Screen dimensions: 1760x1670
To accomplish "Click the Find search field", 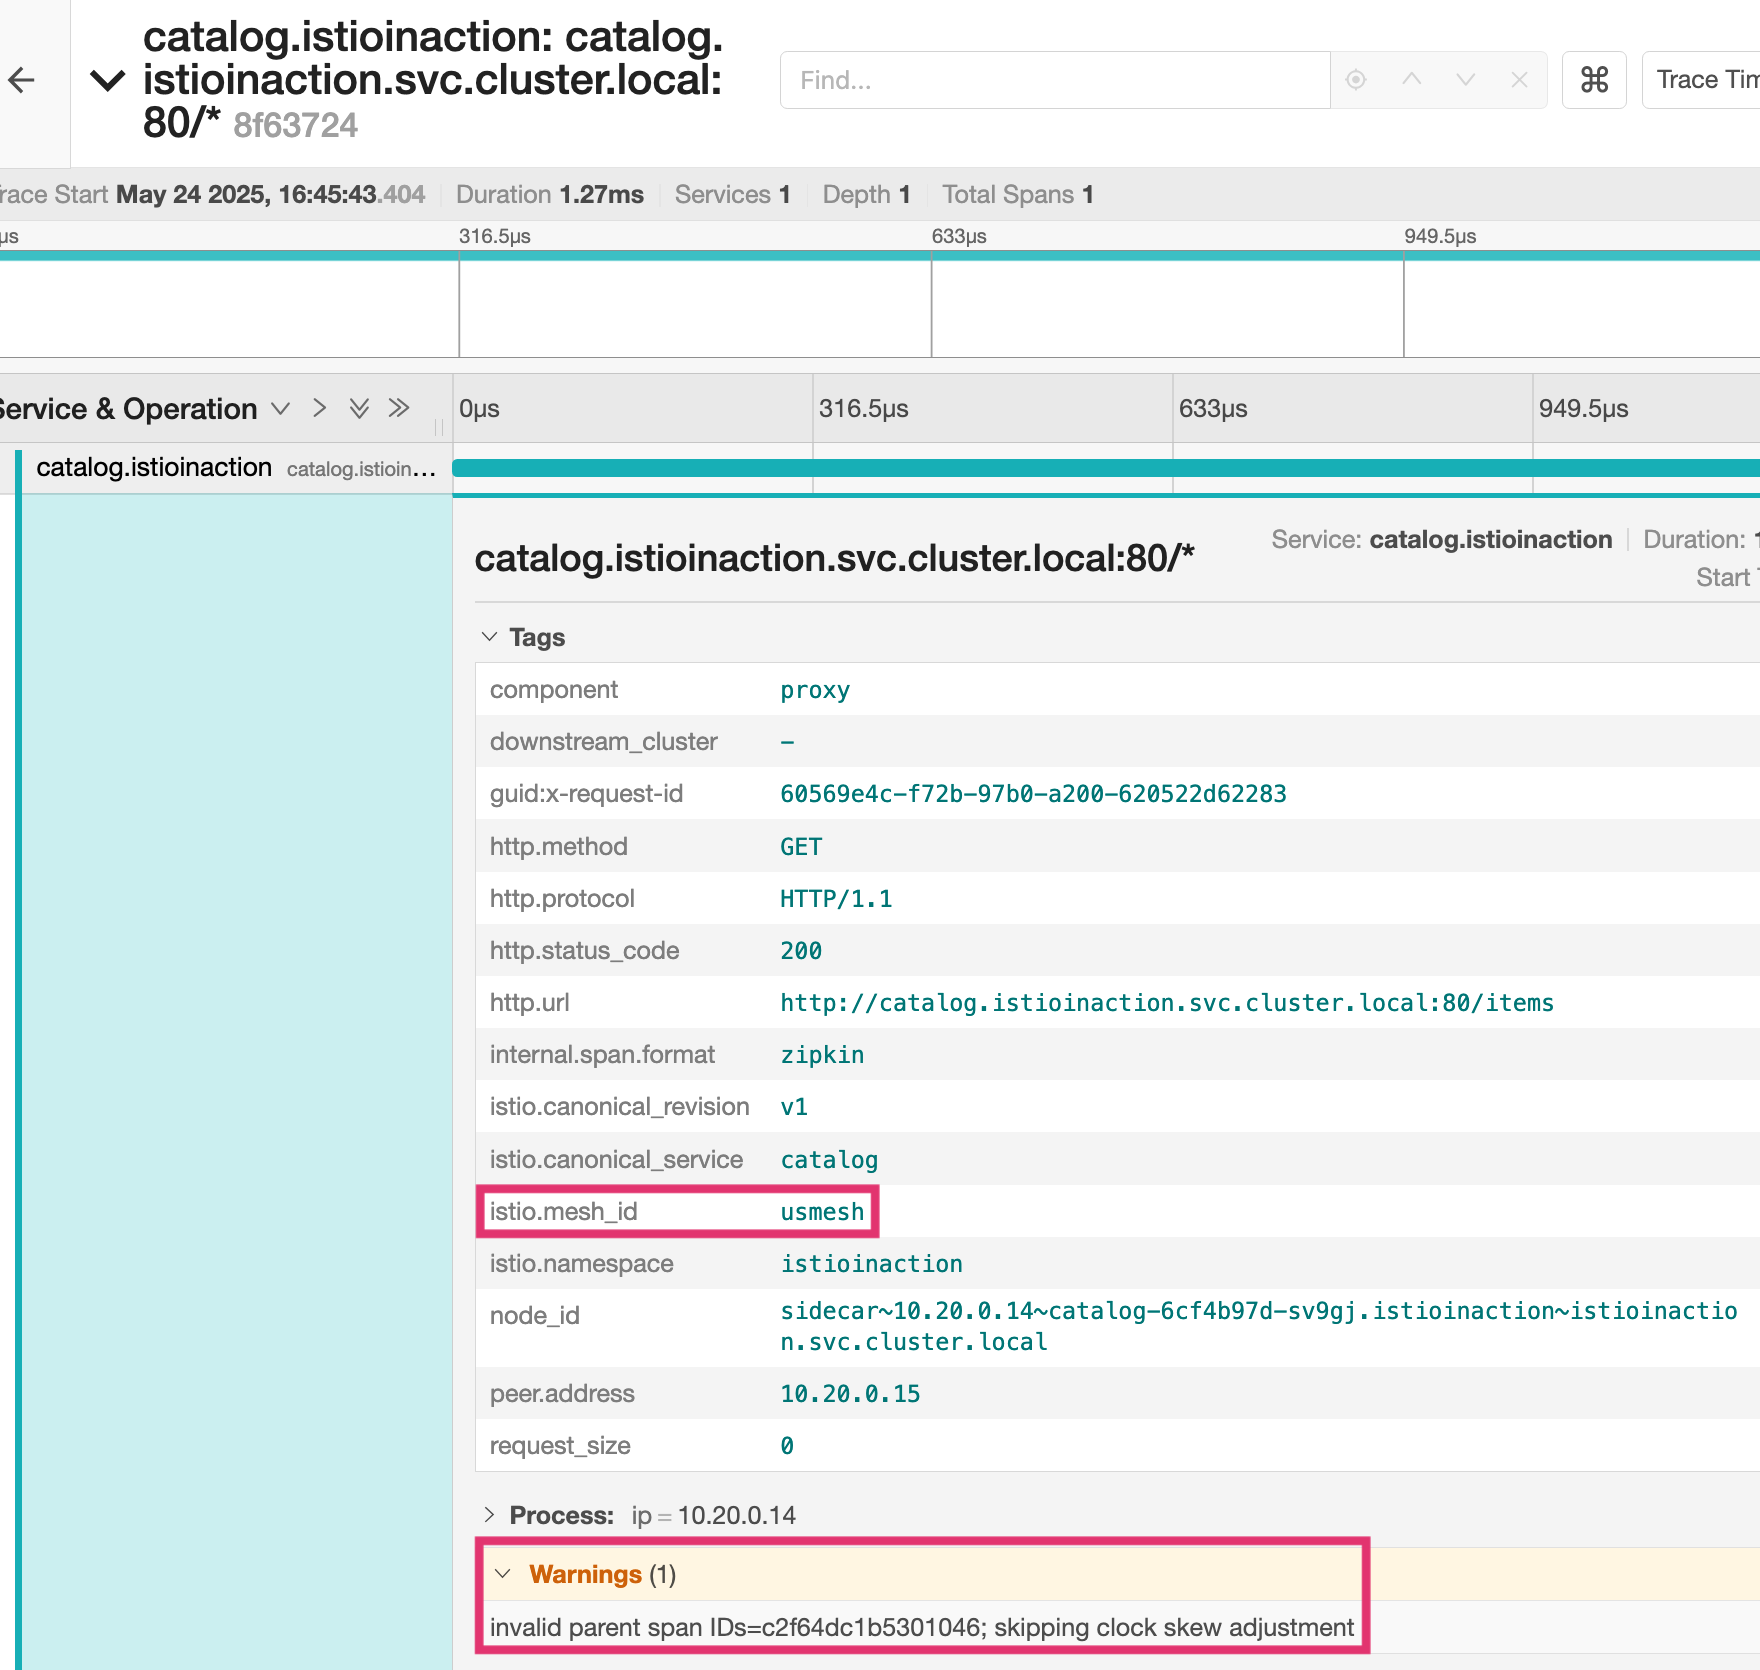I will (x=1055, y=80).
